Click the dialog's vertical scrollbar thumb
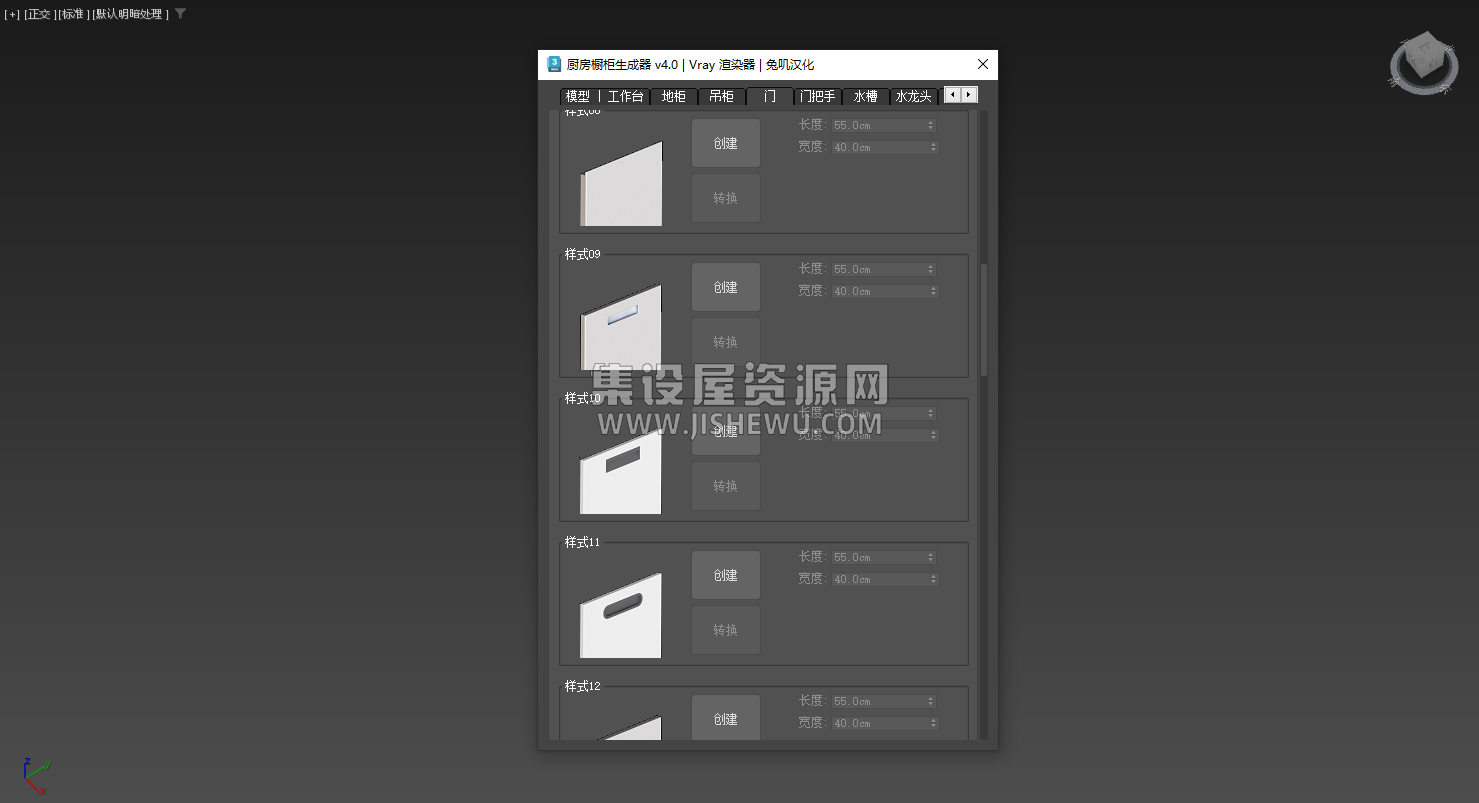The width and height of the screenshot is (1479, 803). 984,320
